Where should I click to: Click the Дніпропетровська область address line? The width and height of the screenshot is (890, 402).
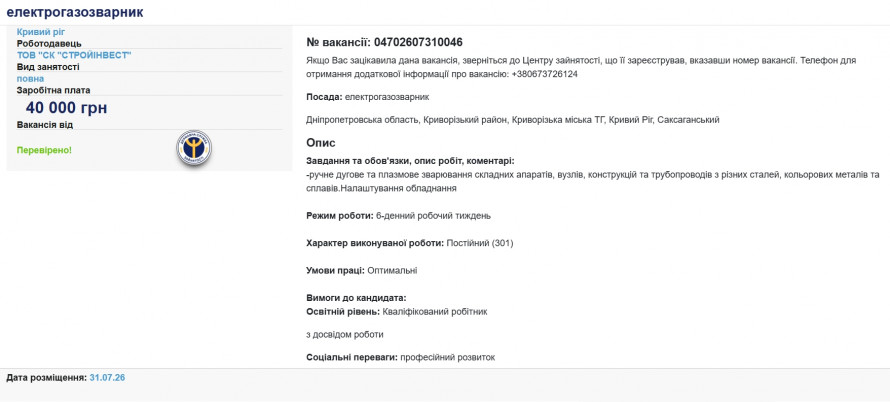click(x=513, y=120)
